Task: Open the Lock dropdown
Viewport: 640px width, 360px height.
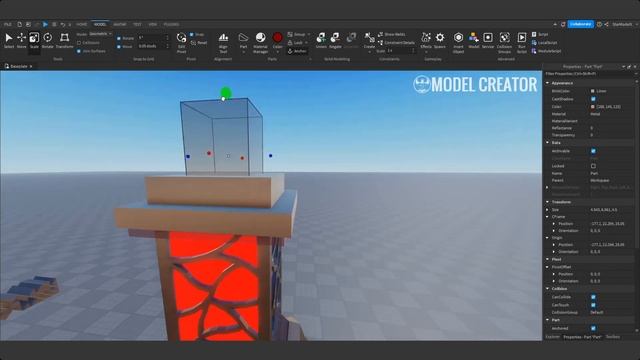Action: point(298,42)
